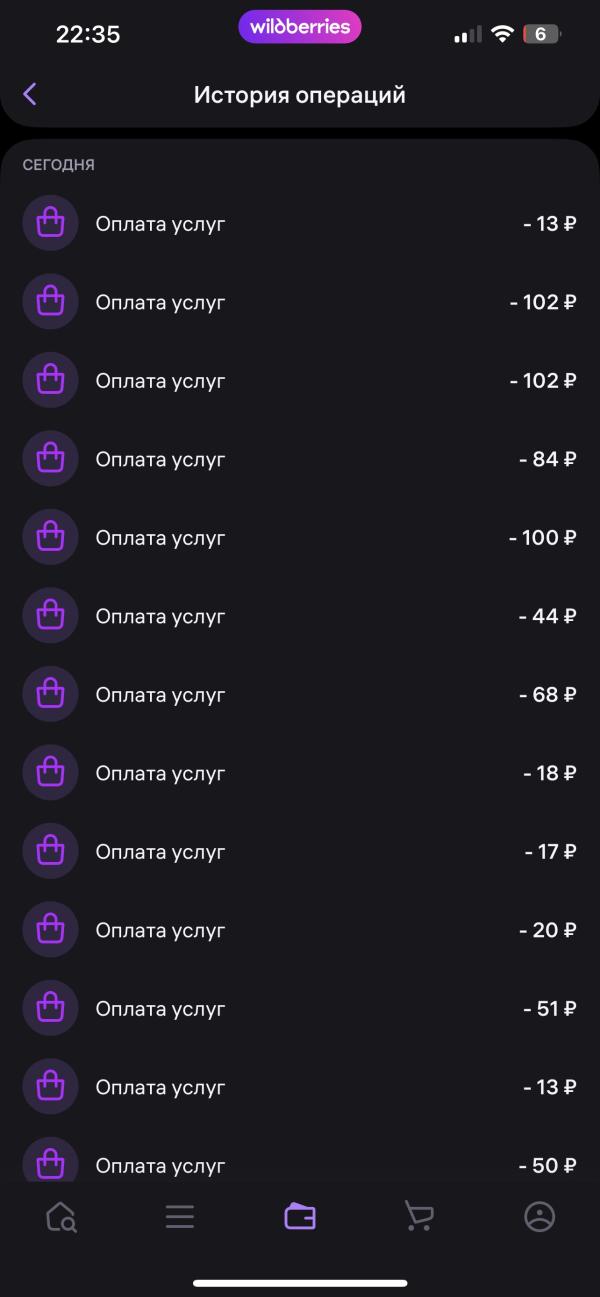Open the first 13 ₽ service payment entry
Image resolution: width=600 pixels, height=1297 pixels.
300,223
